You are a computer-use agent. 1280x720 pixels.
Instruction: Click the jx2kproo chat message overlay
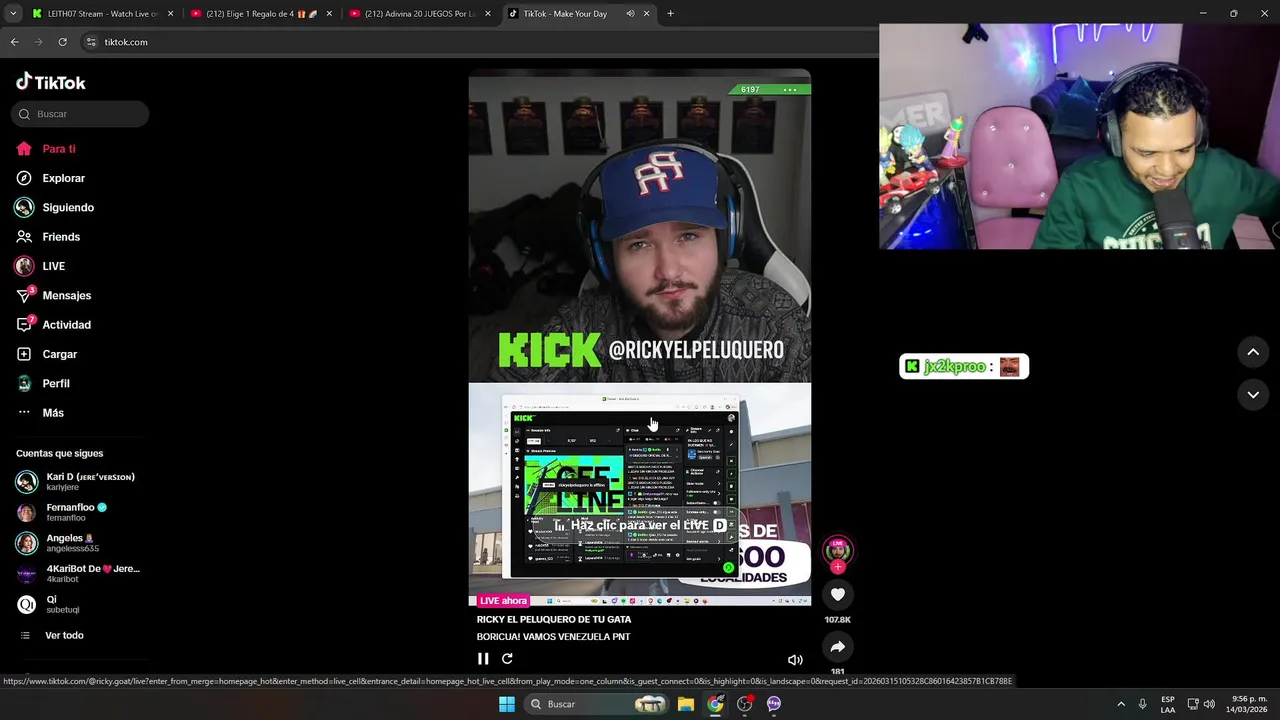pos(963,367)
